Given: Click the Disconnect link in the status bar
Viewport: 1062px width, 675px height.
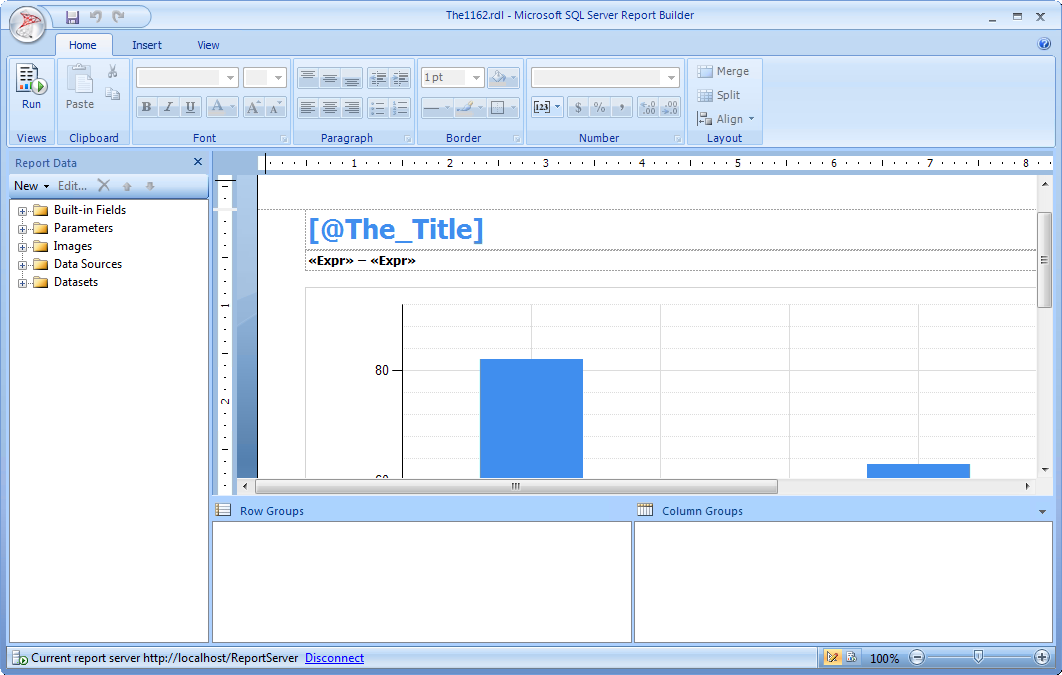Looking at the screenshot, I should tap(334, 658).
